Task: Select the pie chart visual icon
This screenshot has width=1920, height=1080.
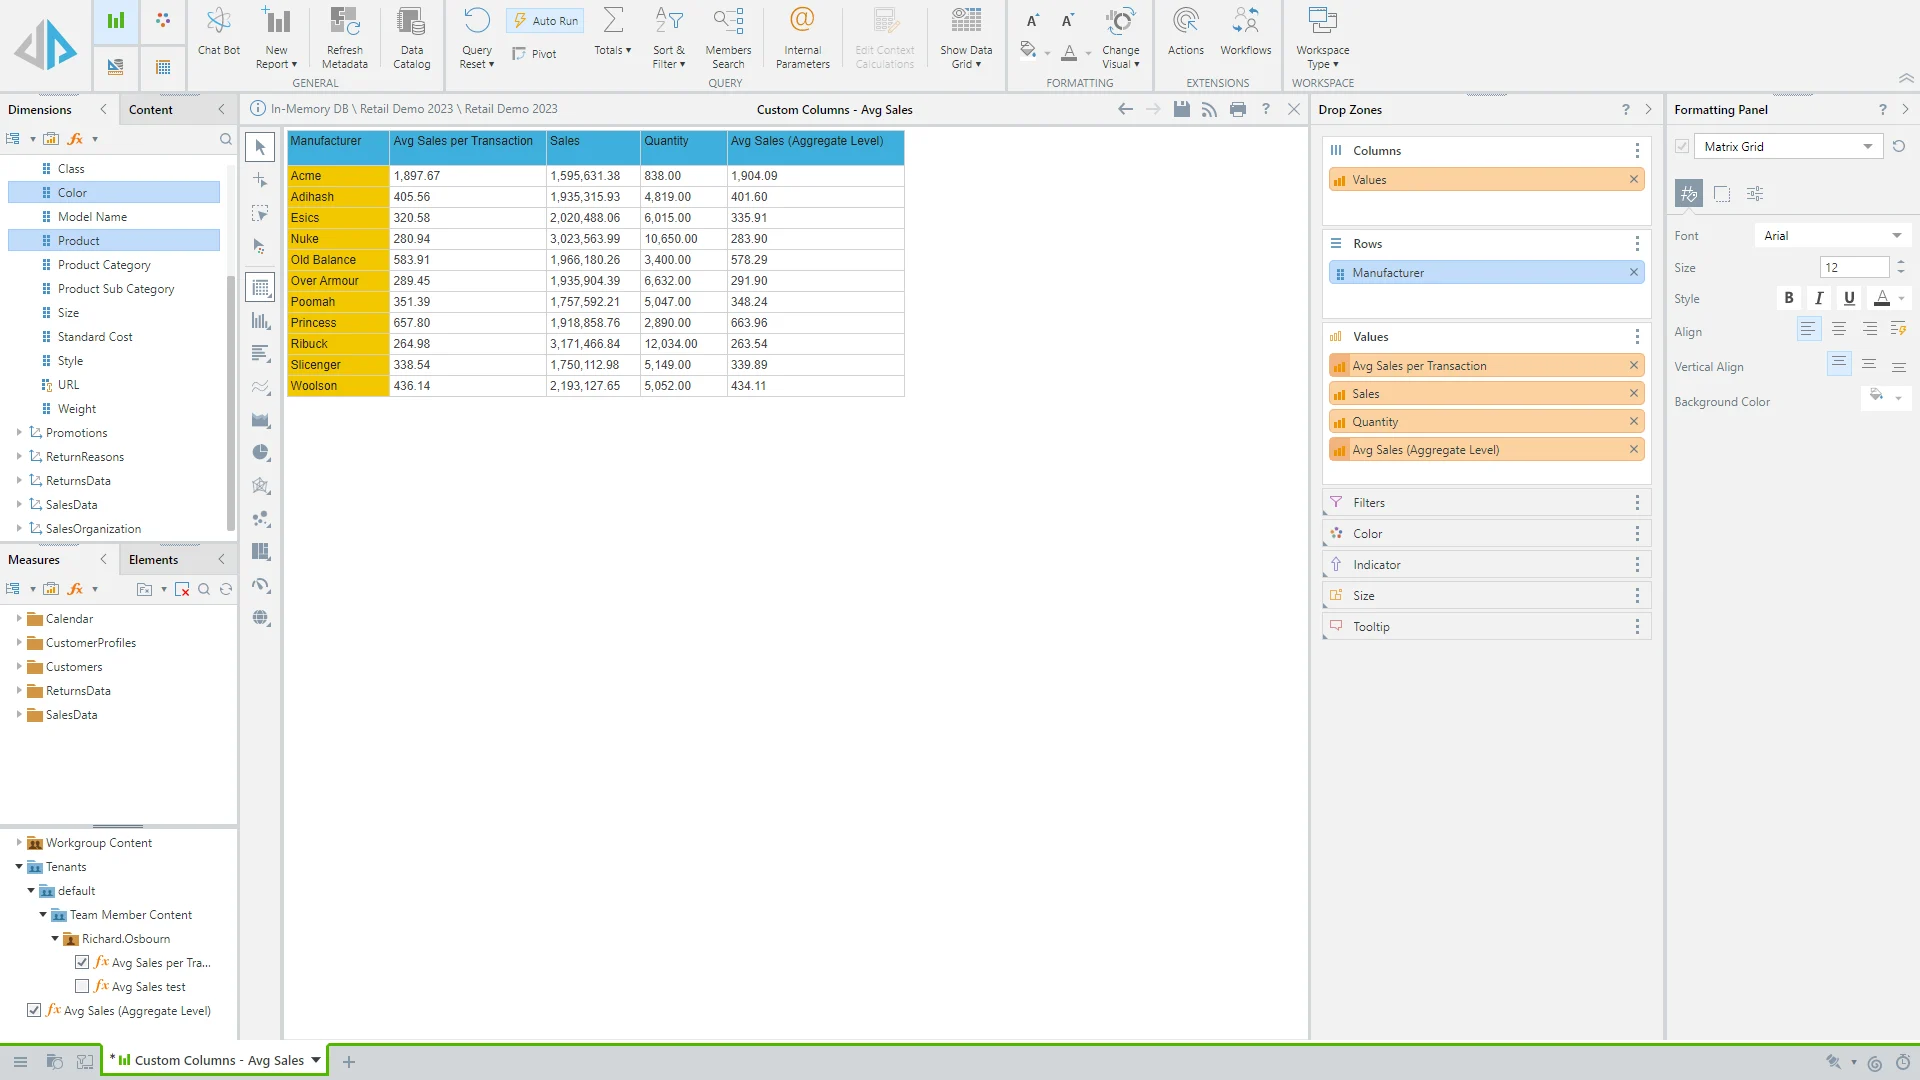Action: pos(261,453)
